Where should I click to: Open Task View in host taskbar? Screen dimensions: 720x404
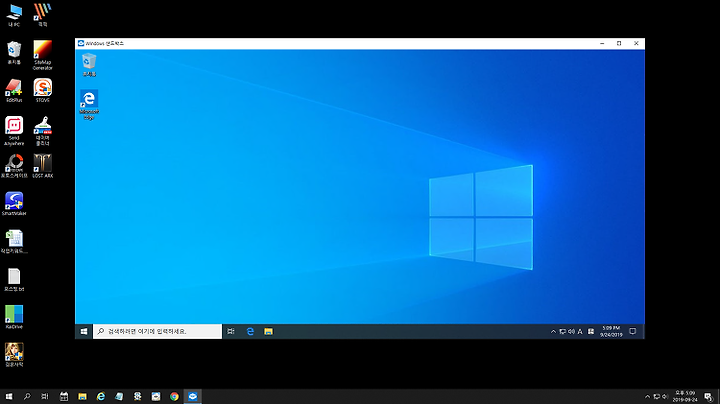tap(45, 397)
